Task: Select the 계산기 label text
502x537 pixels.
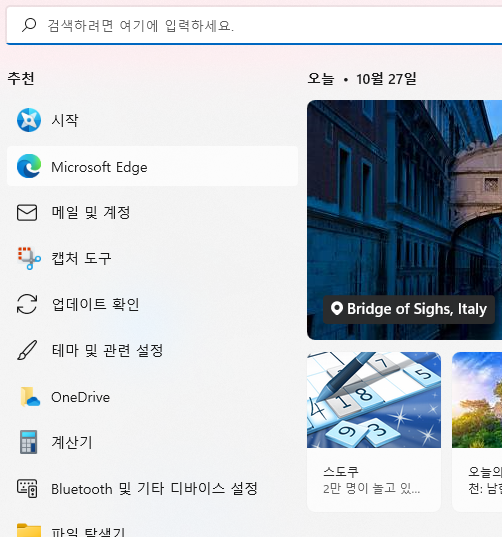Action: tap(72, 442)
